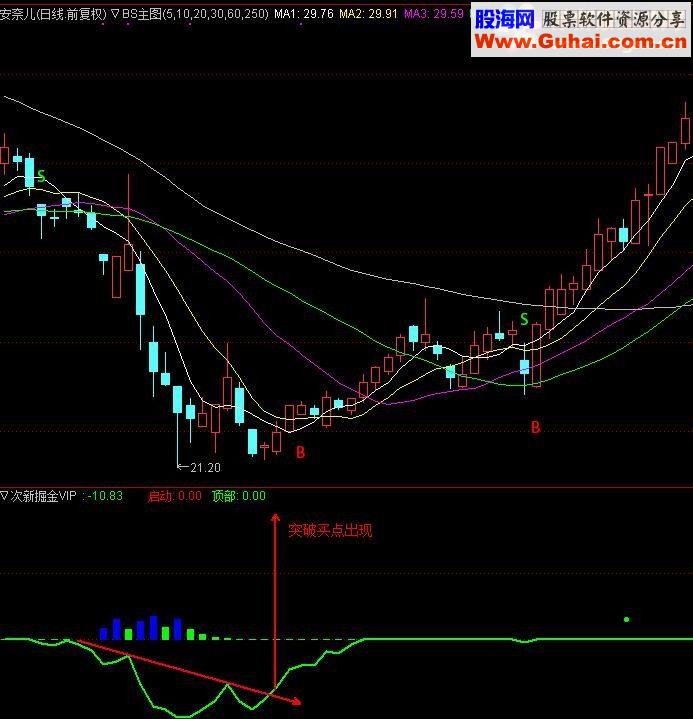Select the red 启动: 0.00 readout
Image resolution: width=693 pixels, height=719 pixels.
pos(174,496)
